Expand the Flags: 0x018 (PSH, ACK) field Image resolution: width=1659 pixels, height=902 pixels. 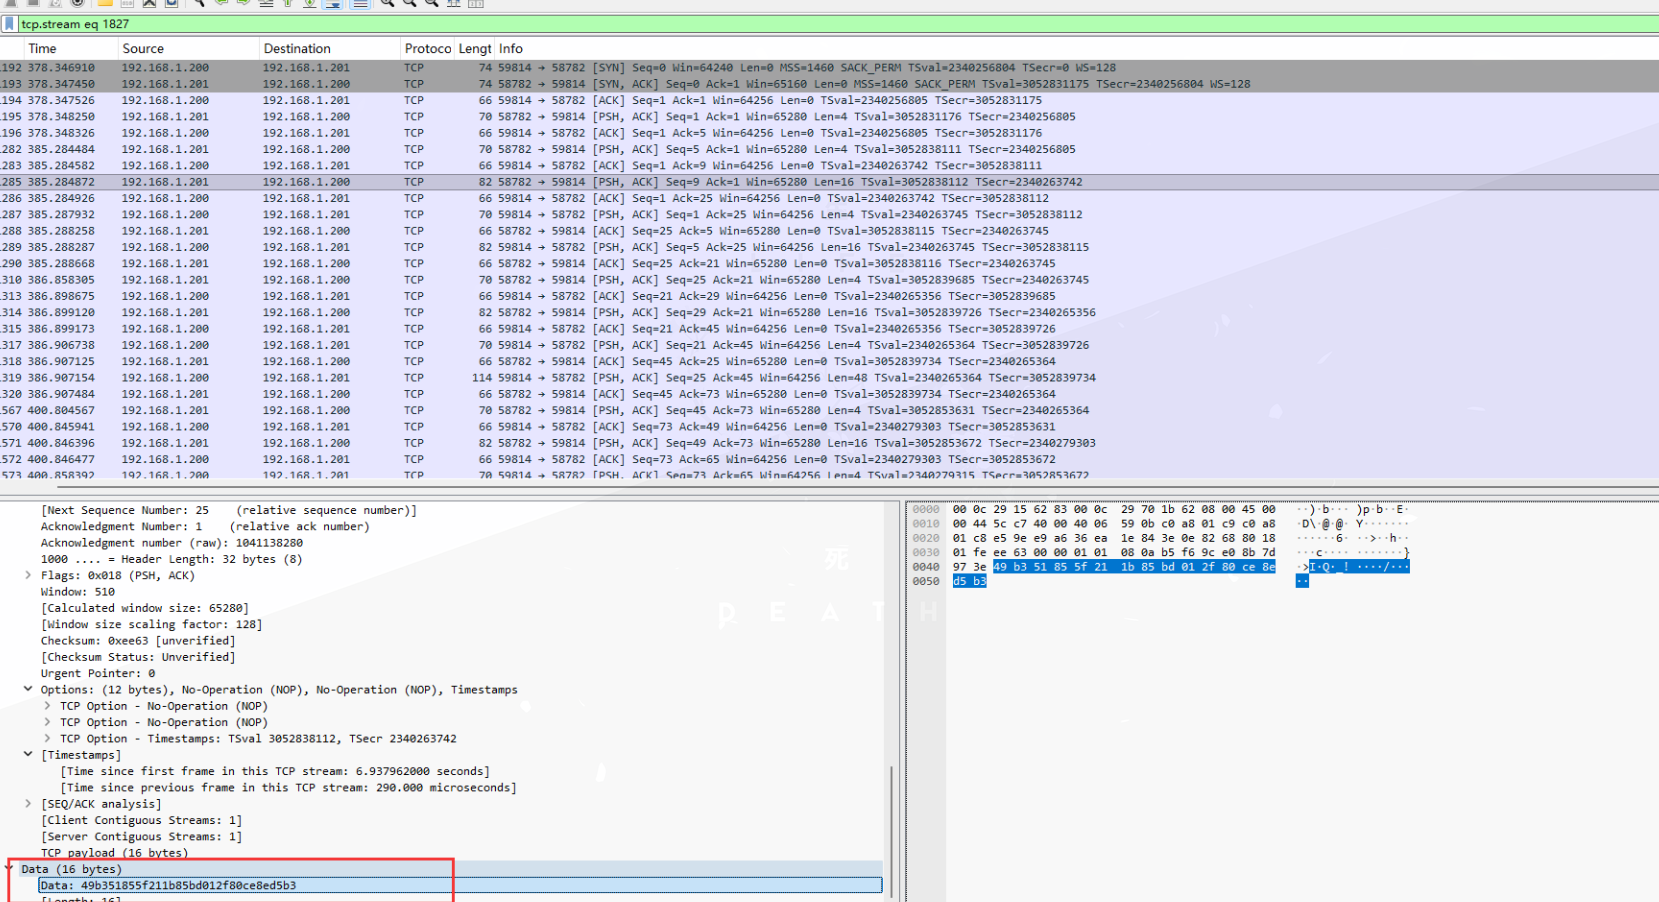click(x=28, y=576)
